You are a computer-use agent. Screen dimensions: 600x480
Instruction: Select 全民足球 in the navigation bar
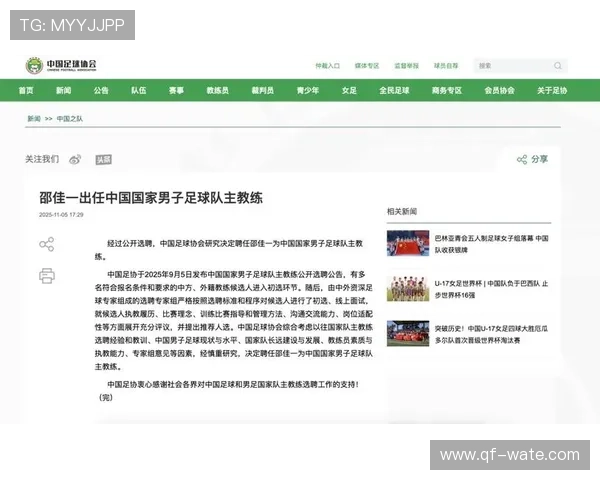(x=394, y=90)
